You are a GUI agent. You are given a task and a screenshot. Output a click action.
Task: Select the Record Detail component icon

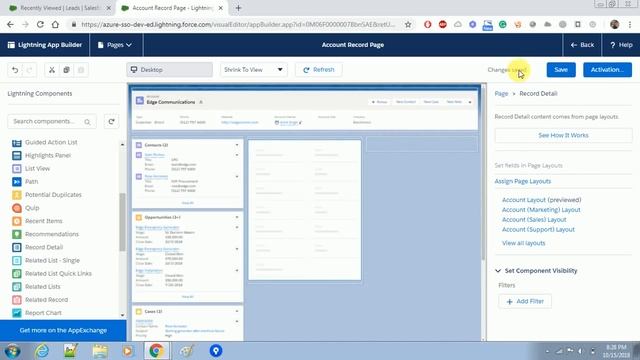coord(17,247)
